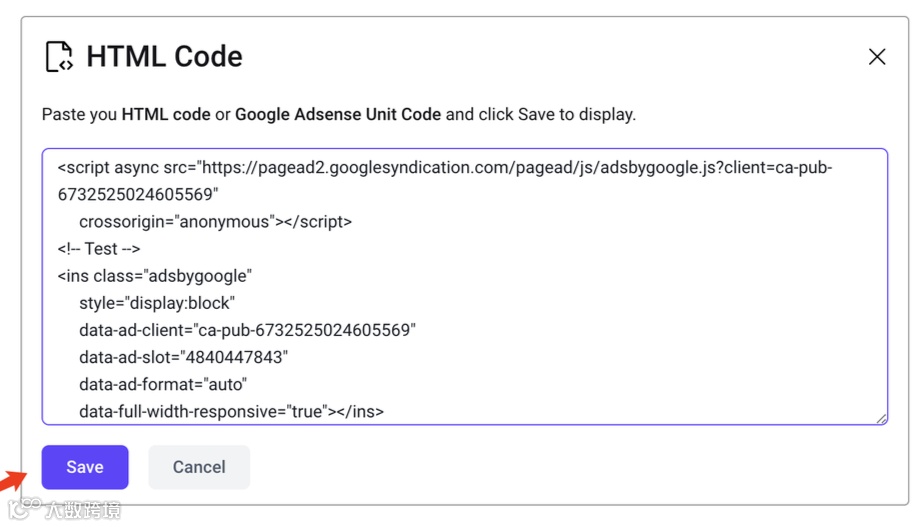Click the data-ad-client attribute line
Image resolution: width=921 pixels, height=527 pixels.
coord(247,330)
